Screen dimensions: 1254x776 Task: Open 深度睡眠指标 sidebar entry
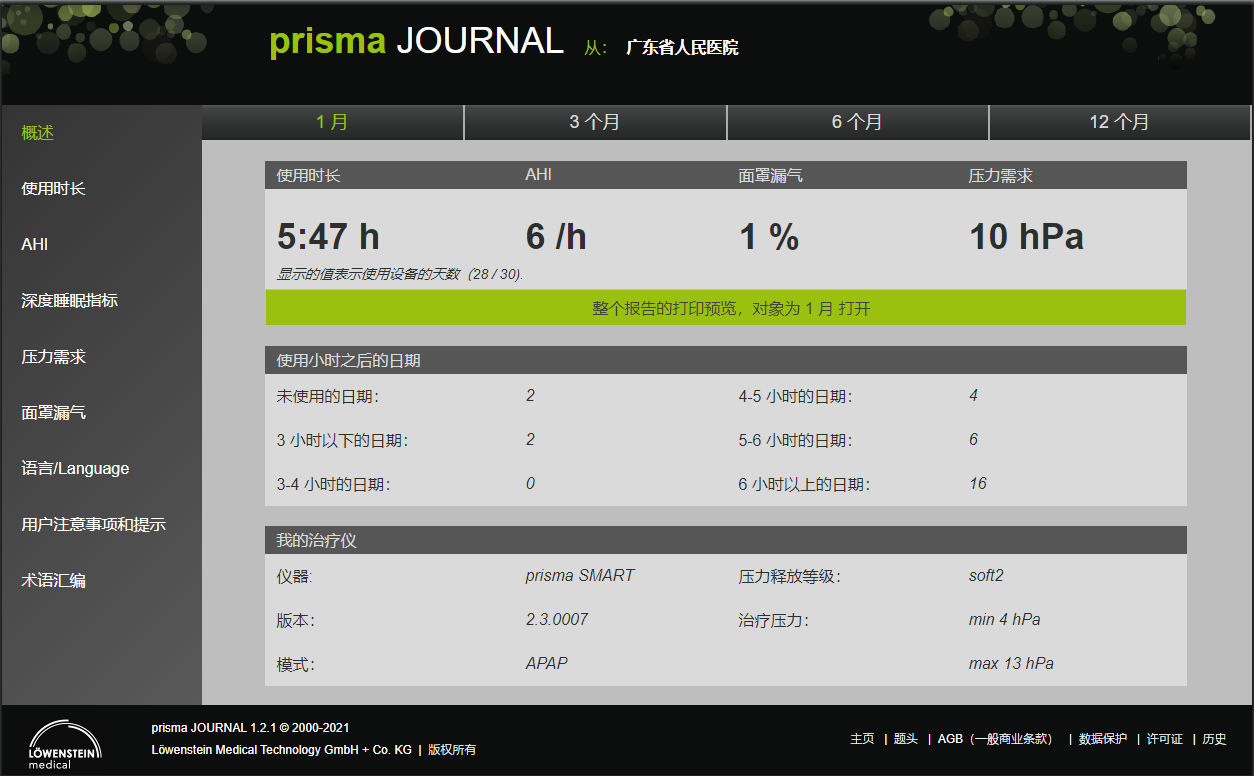point(70,301)
